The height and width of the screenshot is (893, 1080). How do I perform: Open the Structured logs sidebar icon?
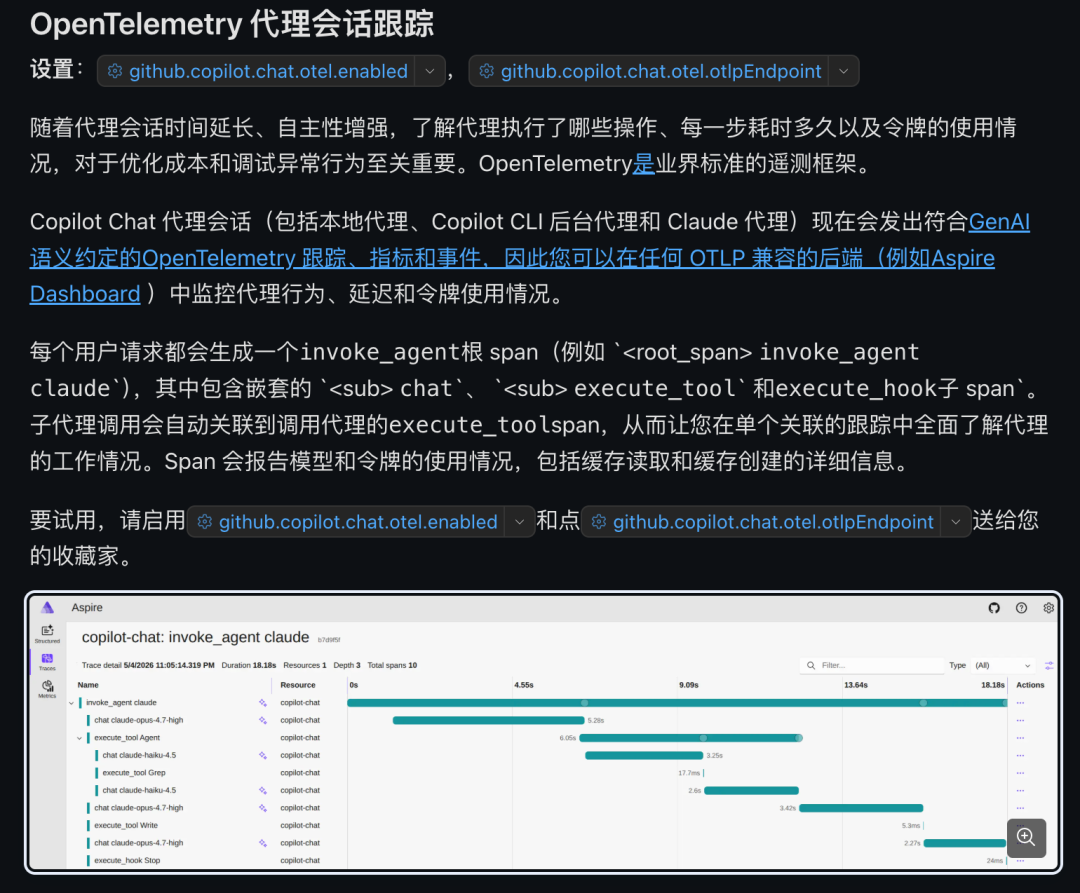click(x=47, y=633)
